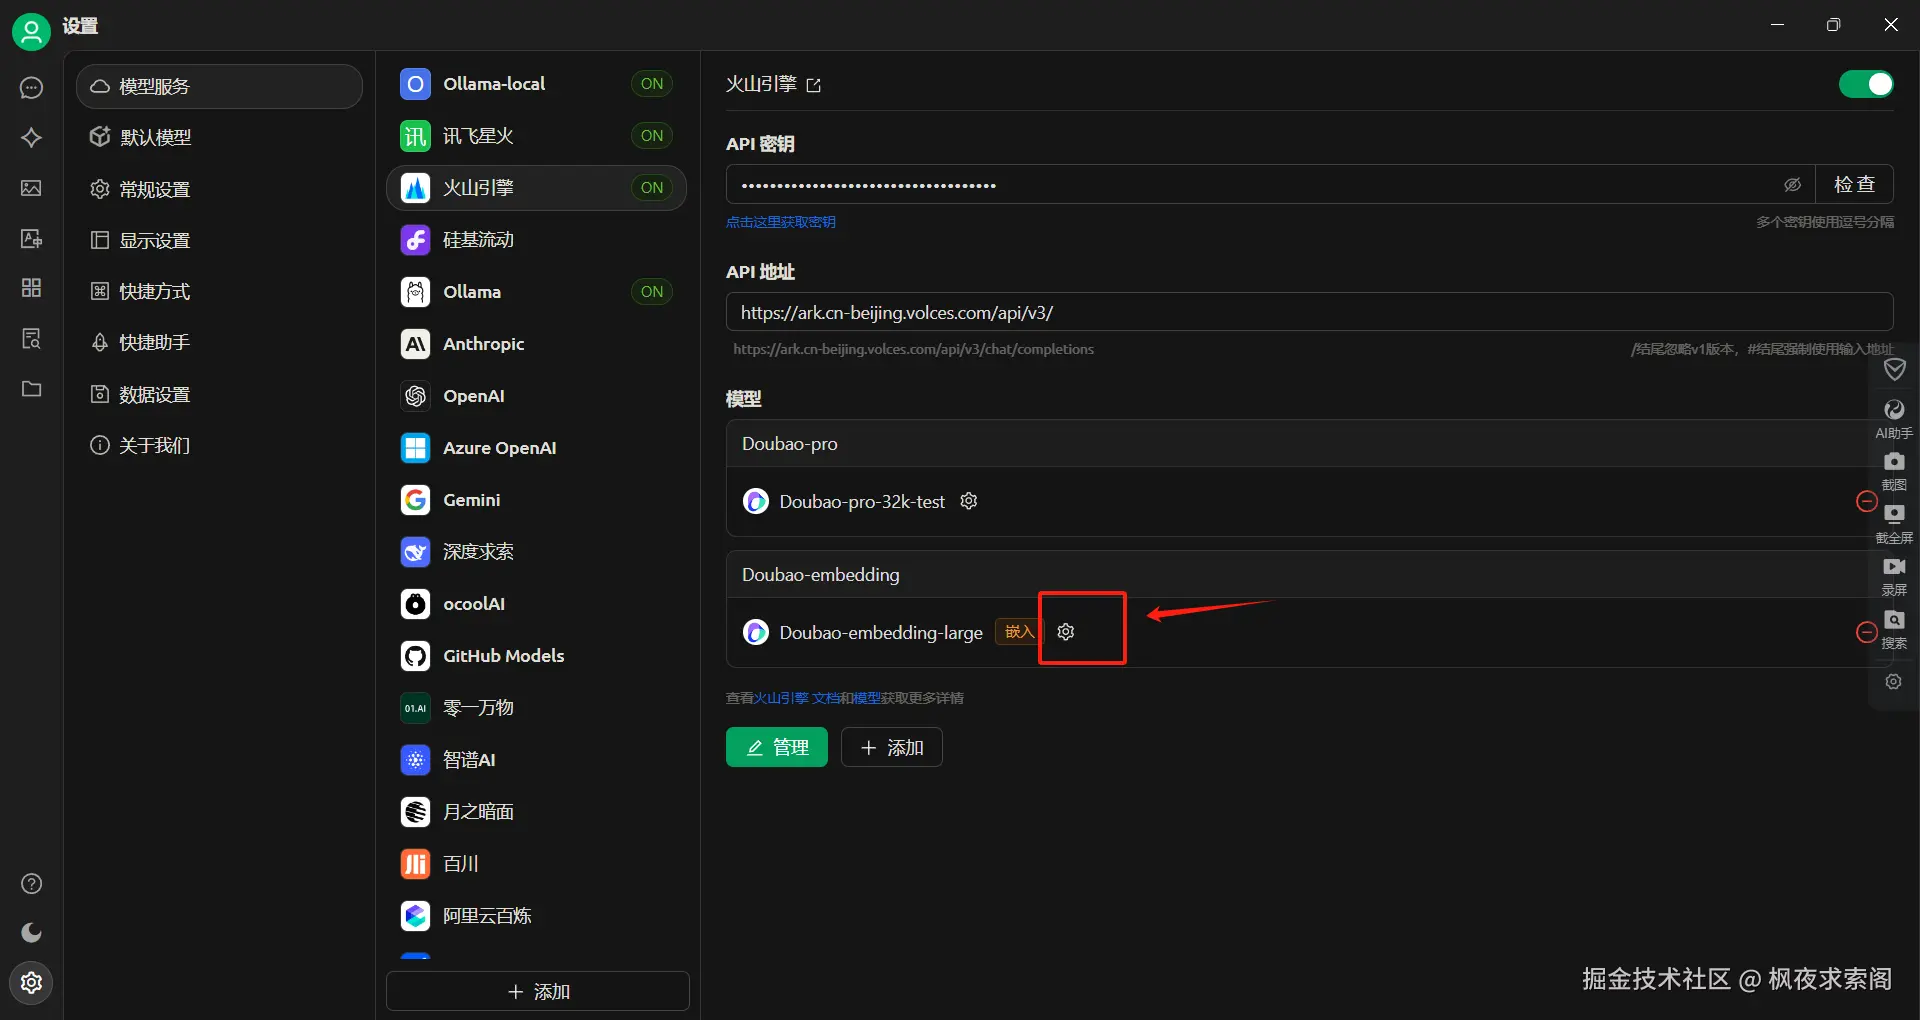Select the 火山引擎 provider
The image size is (1920, 1020).
pos(536,188)
